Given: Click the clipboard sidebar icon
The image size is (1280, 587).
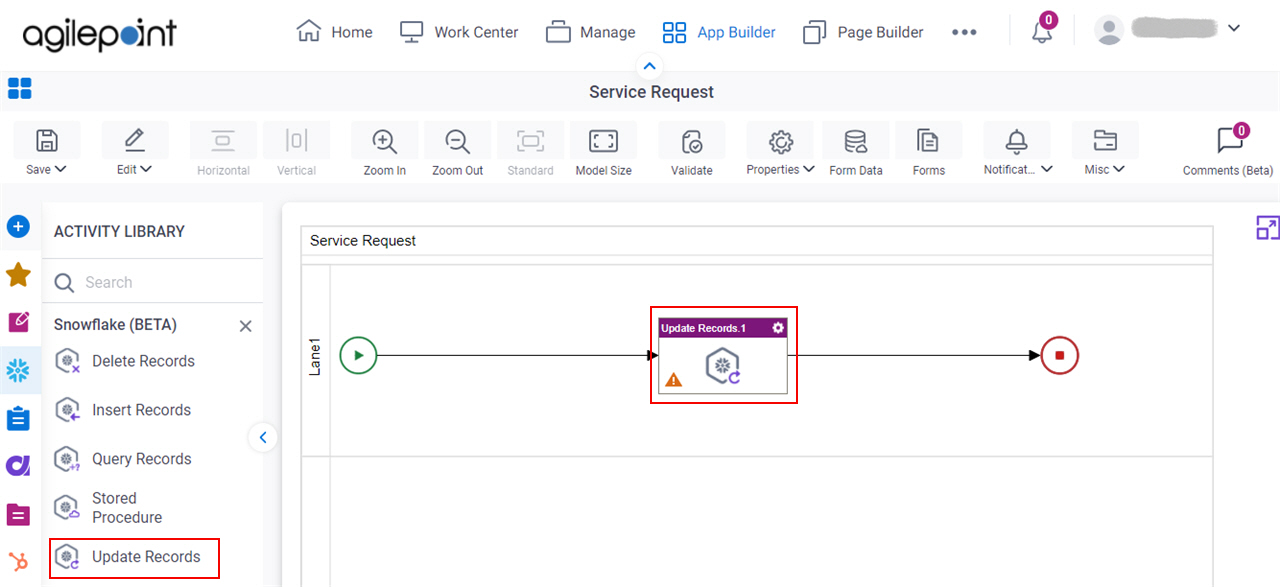Looking at the screenshot, I should (18, 418).
